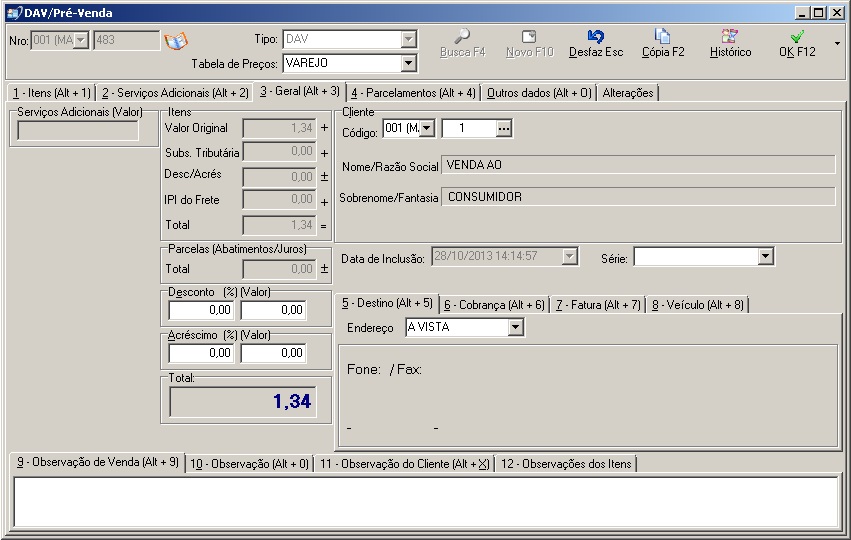Click the Desfaz Esc undo icon
851x540 pixels.
click(x=595, y=37)
